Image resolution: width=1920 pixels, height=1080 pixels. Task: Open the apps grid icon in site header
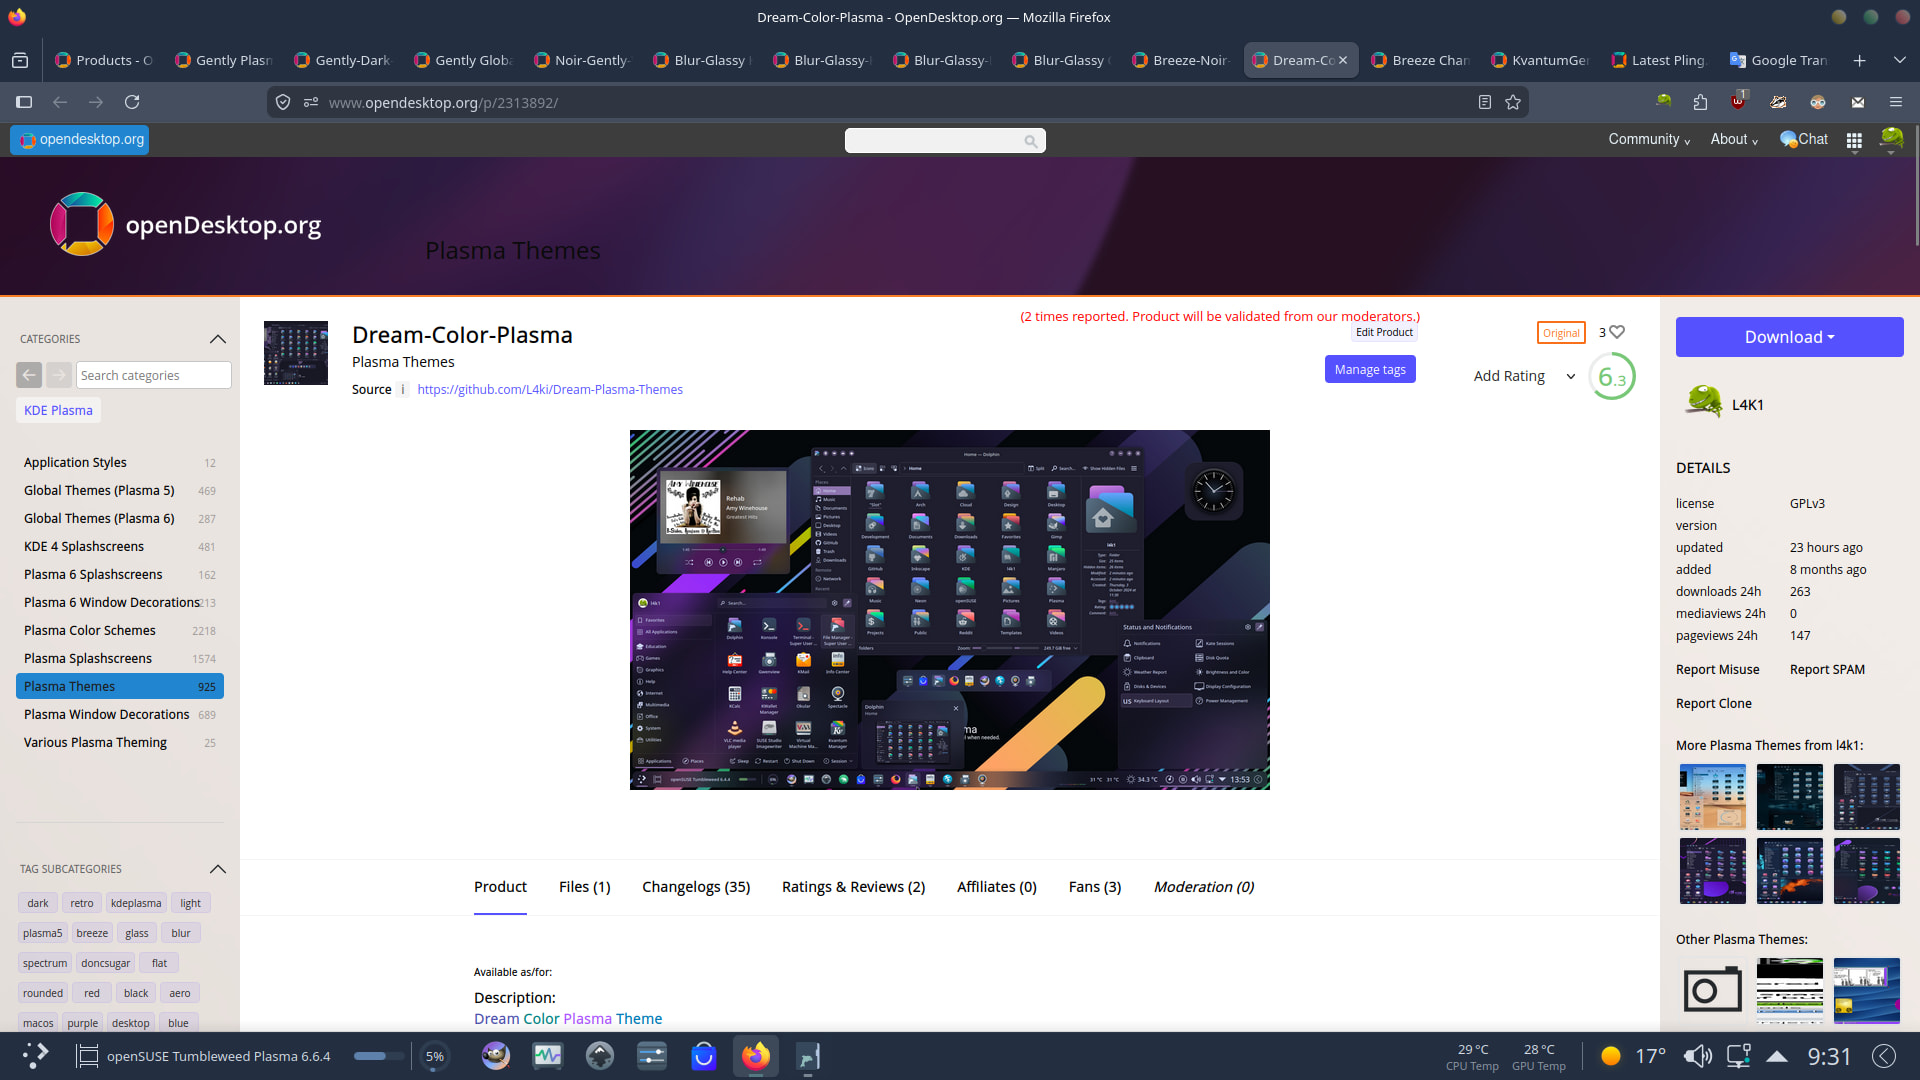pos(1854,141)
